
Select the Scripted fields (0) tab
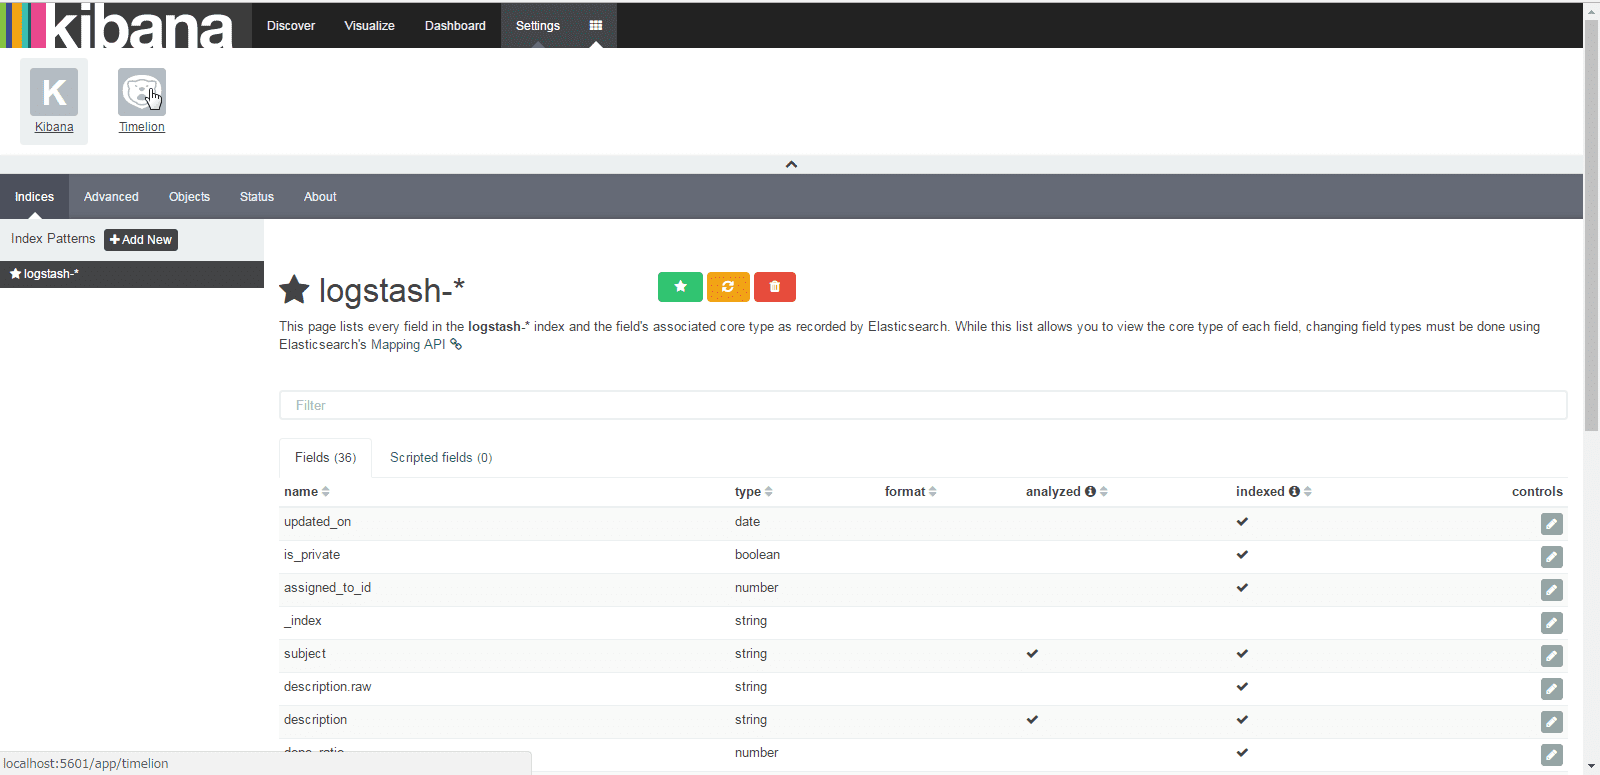tap(441, 458)
